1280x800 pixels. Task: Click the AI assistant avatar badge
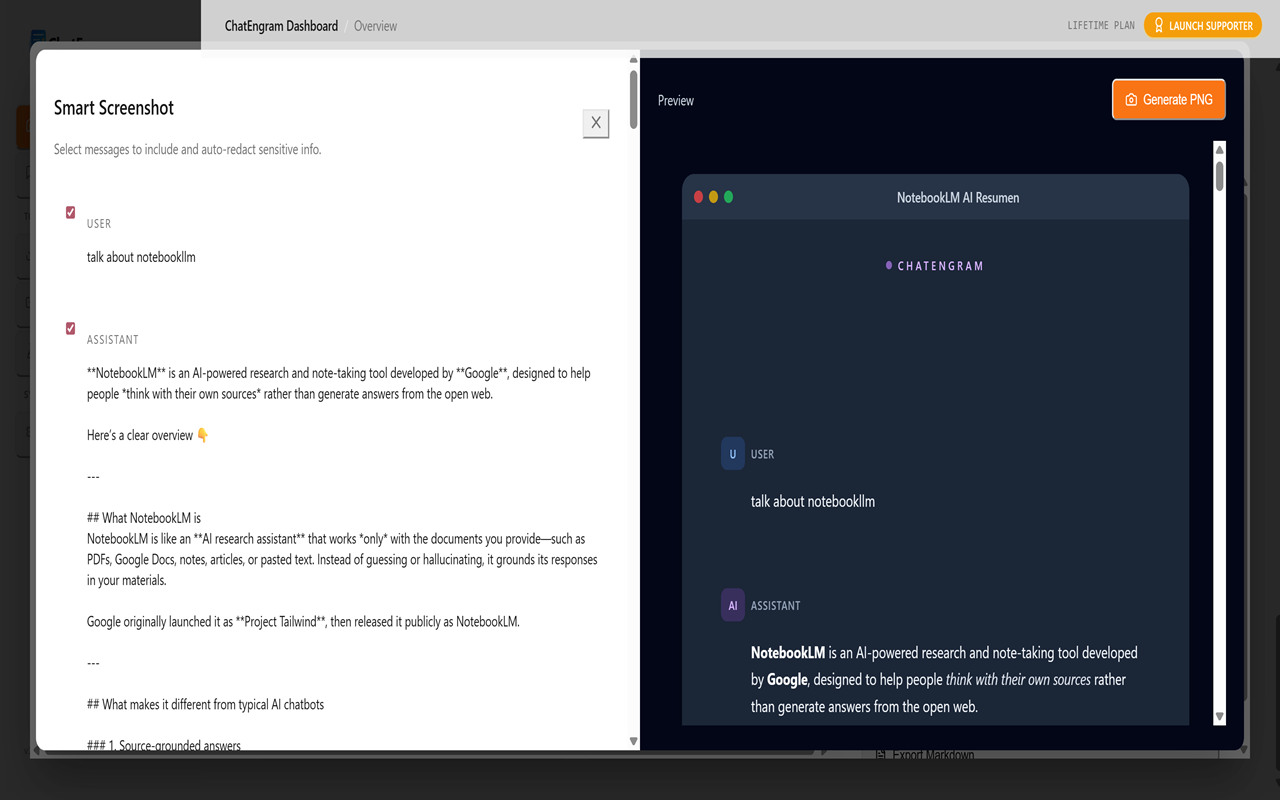[x=731, y=604]
